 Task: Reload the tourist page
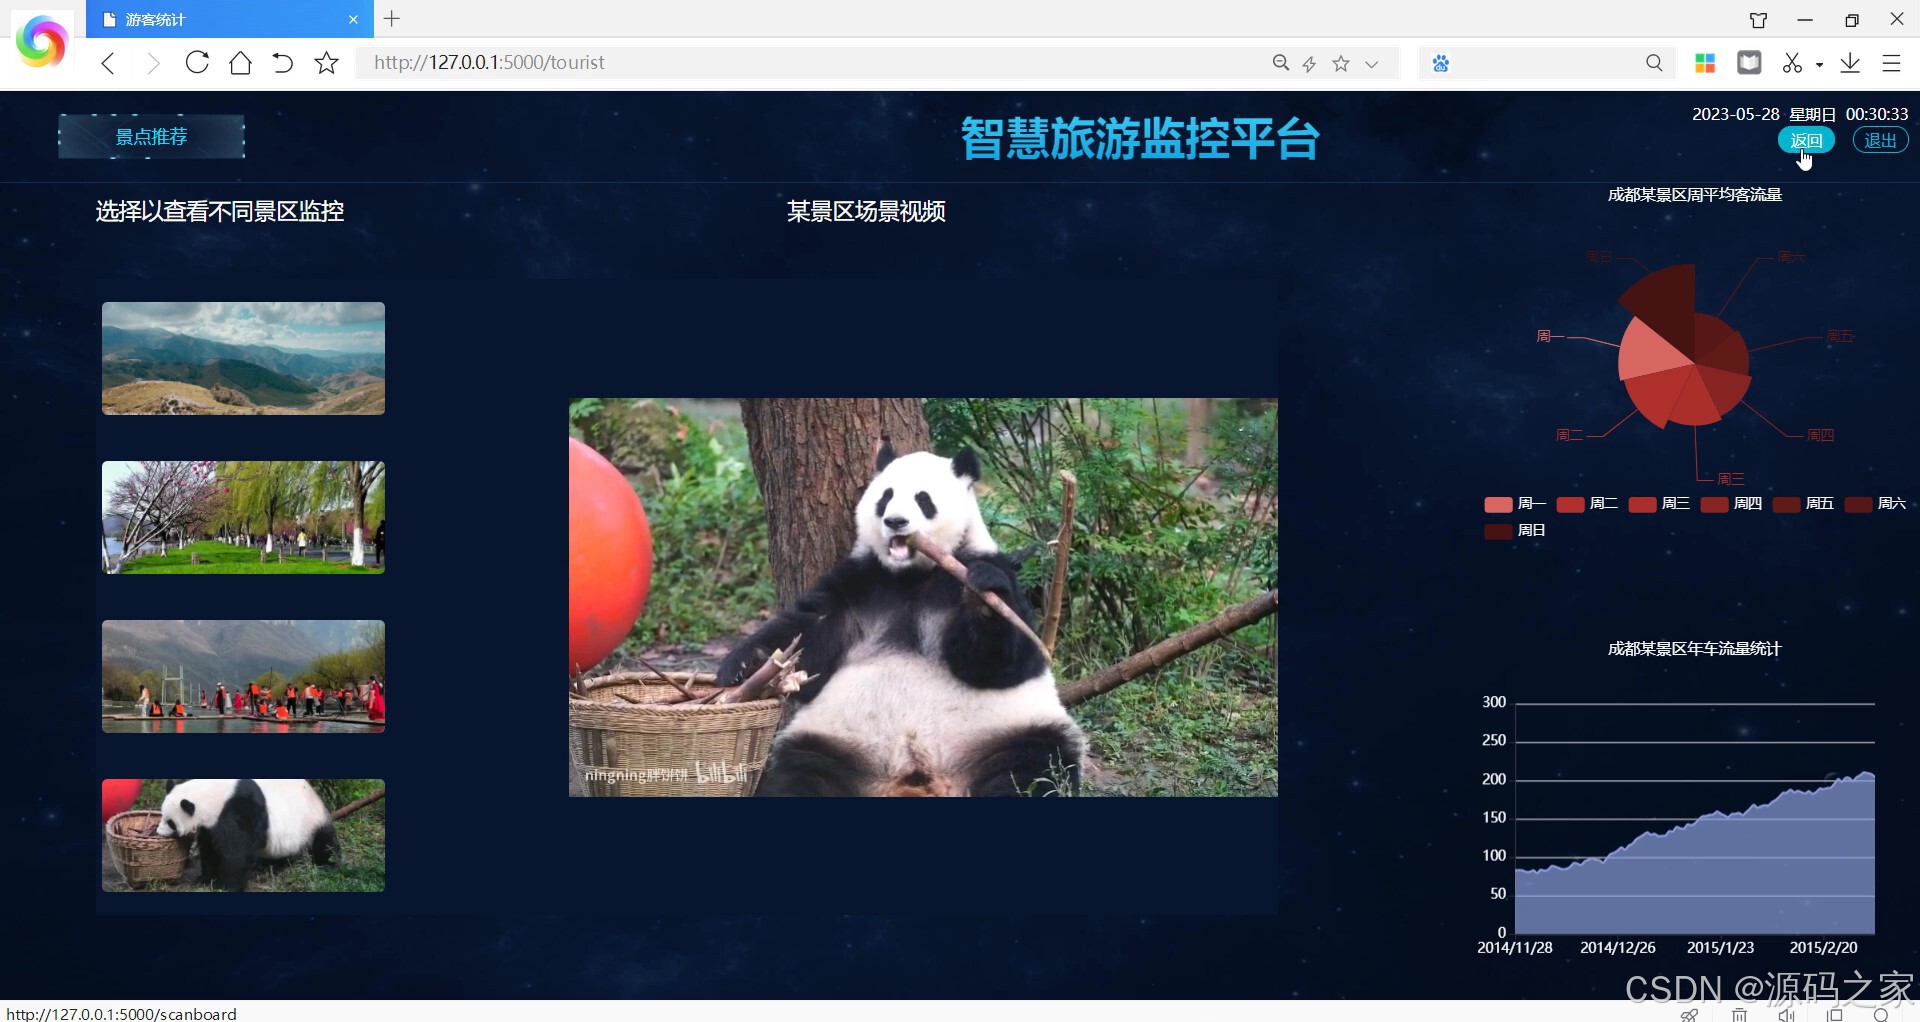[197, 62]
